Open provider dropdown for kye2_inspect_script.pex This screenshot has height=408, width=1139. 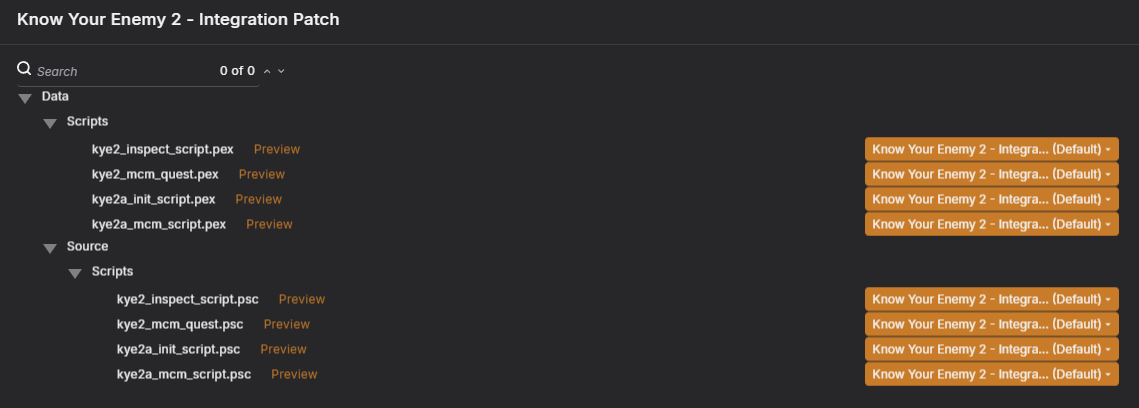pyautogui.click(x=992, y=149)
